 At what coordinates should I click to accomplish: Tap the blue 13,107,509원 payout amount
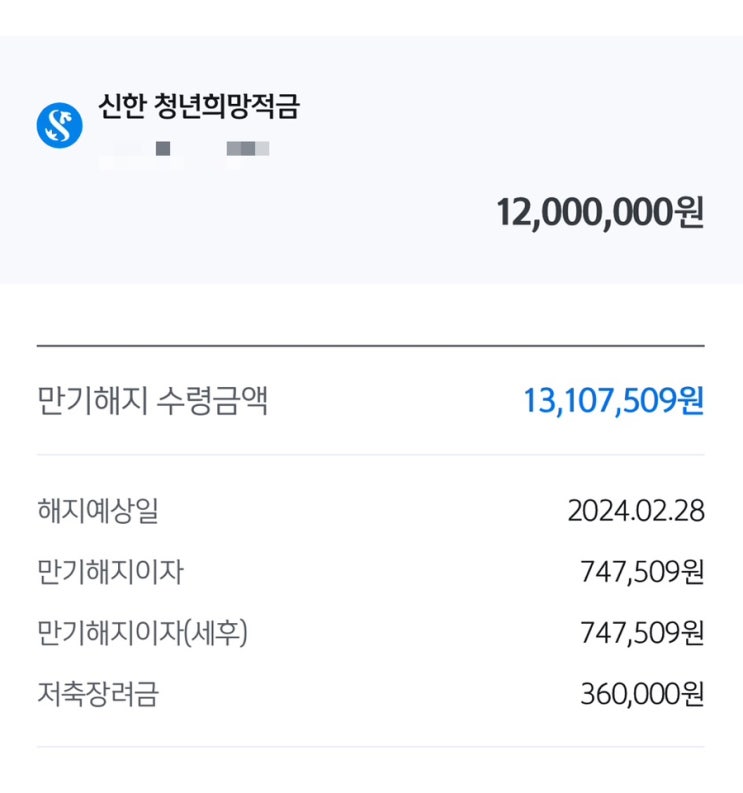pyautogui.click(x=613, y=401)
